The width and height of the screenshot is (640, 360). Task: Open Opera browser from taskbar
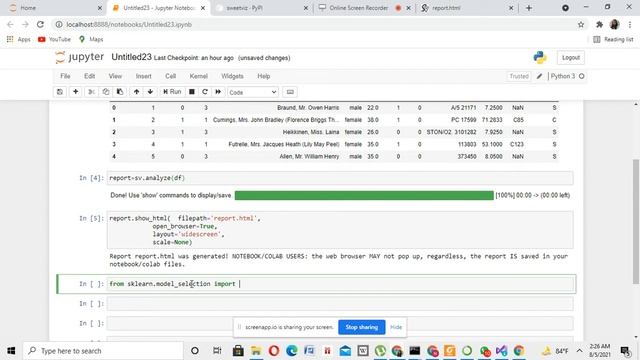[x=274, y=351]
